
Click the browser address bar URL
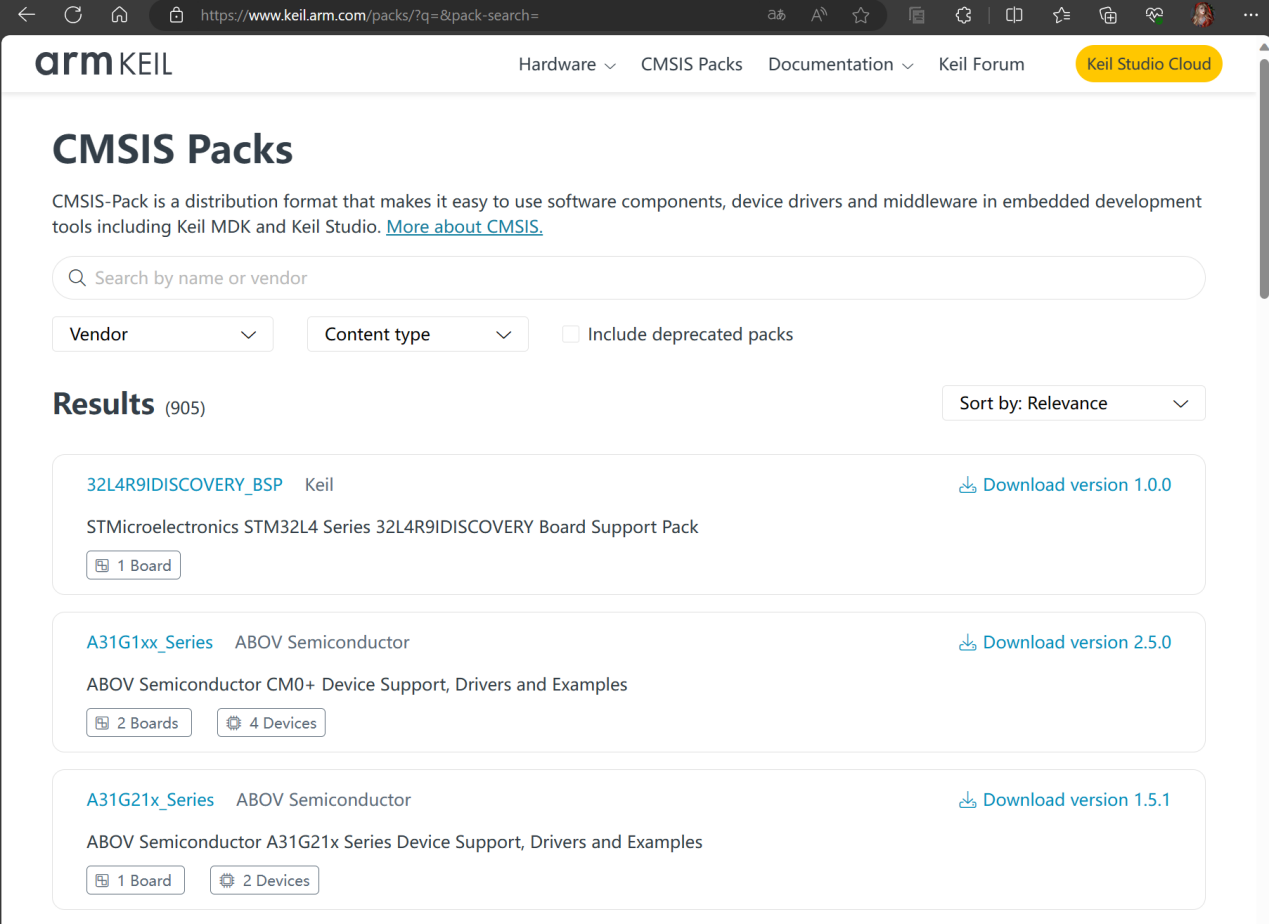coord(370,15)
